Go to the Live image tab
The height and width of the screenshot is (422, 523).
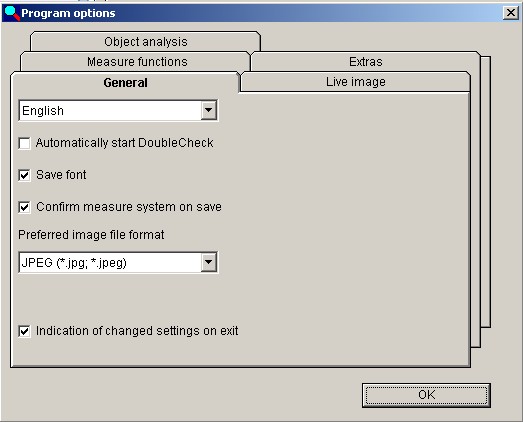click(356, 82)
